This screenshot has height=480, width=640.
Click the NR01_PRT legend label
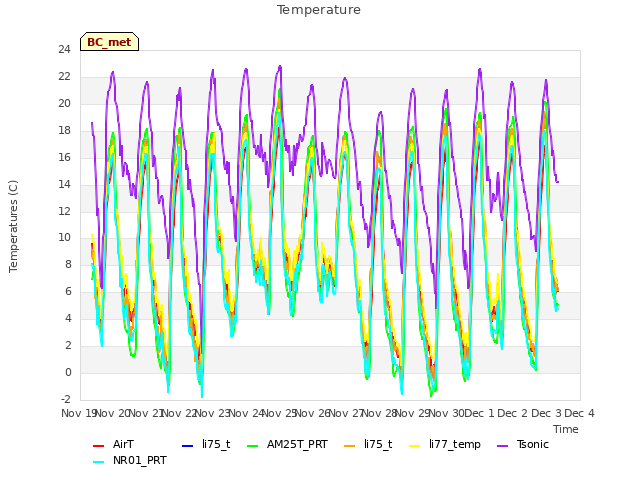click(x=140, y=460)
